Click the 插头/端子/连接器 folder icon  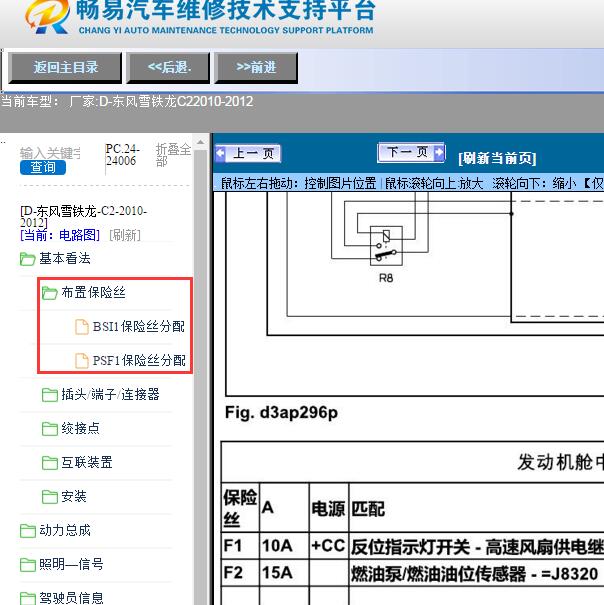[x=49, y=395]
